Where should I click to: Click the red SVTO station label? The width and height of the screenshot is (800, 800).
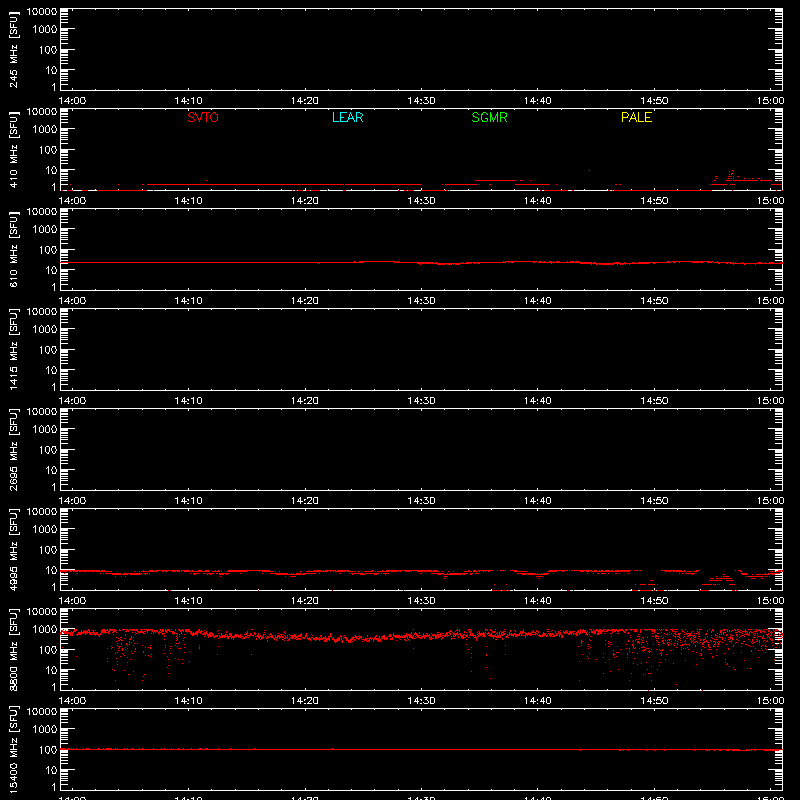pyautogui.click(x=203, y=117)
